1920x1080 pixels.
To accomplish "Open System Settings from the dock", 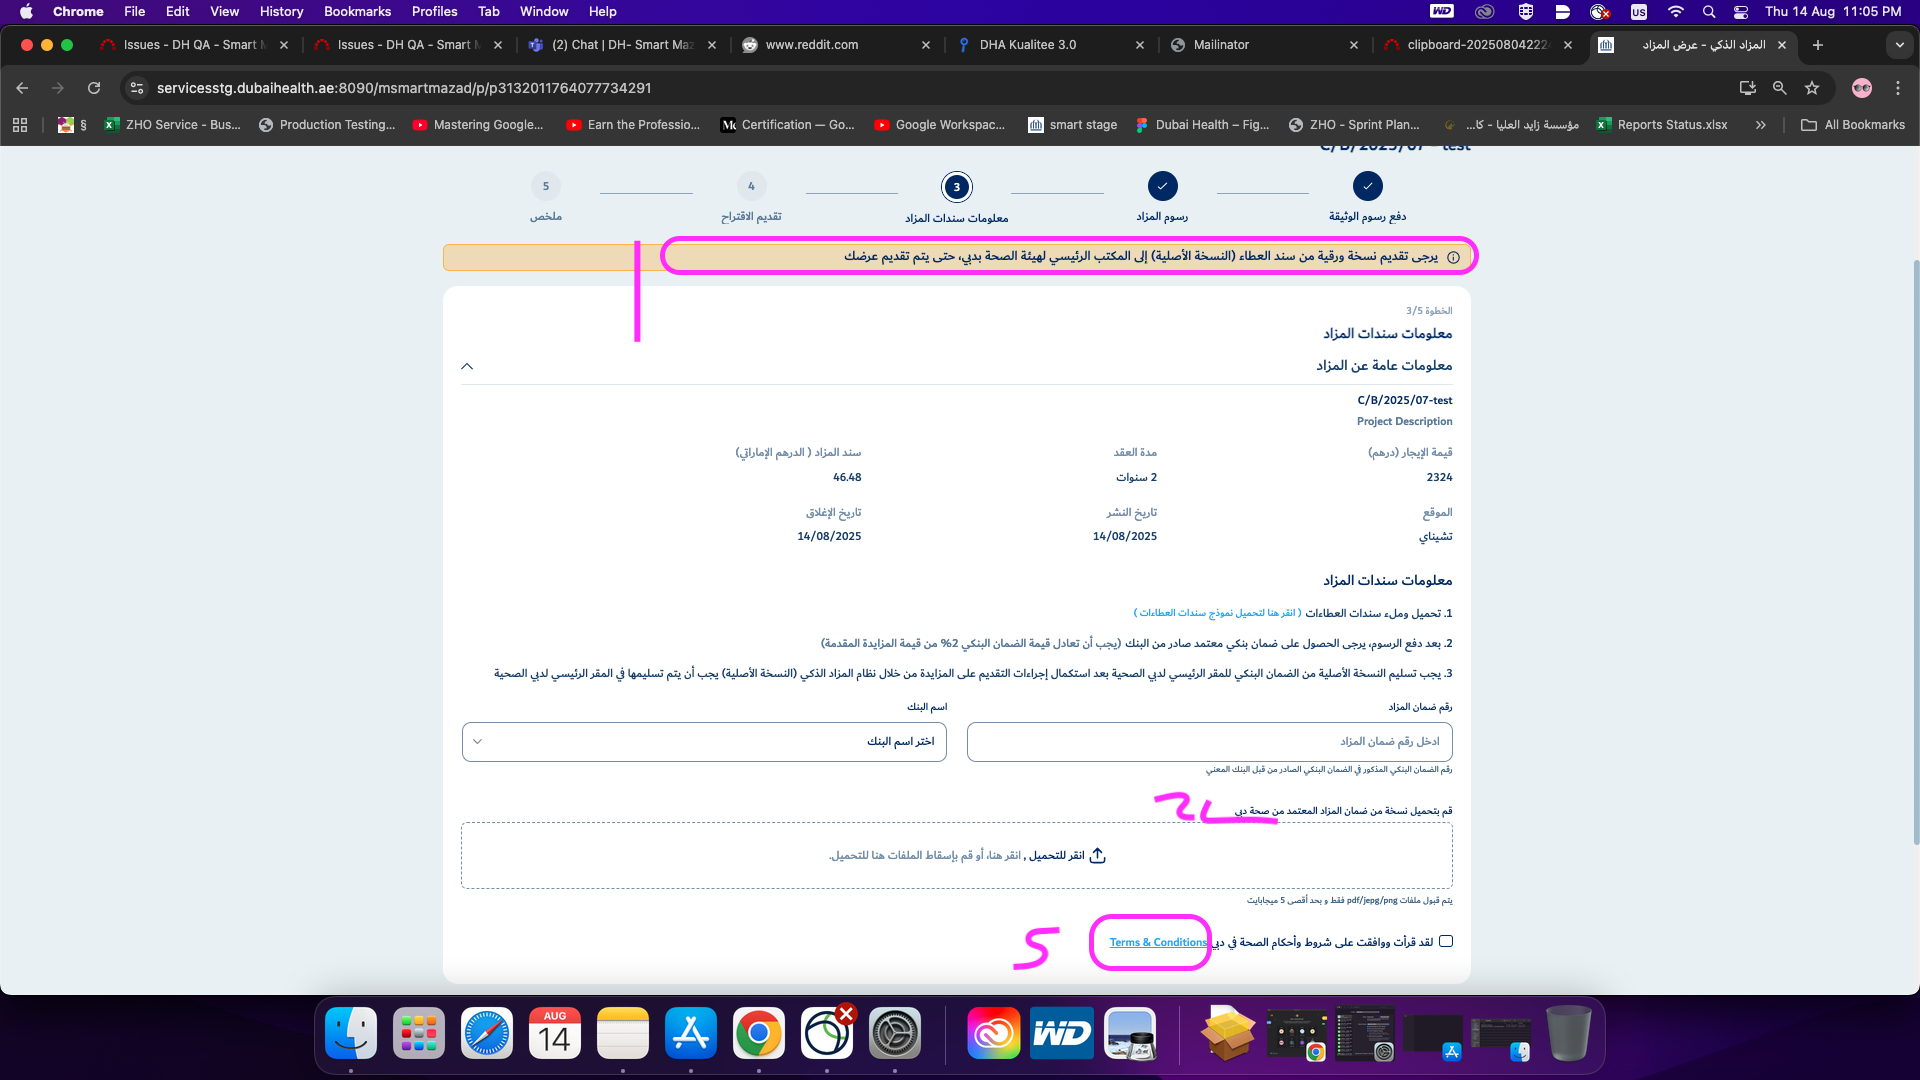I will 895,1034.
